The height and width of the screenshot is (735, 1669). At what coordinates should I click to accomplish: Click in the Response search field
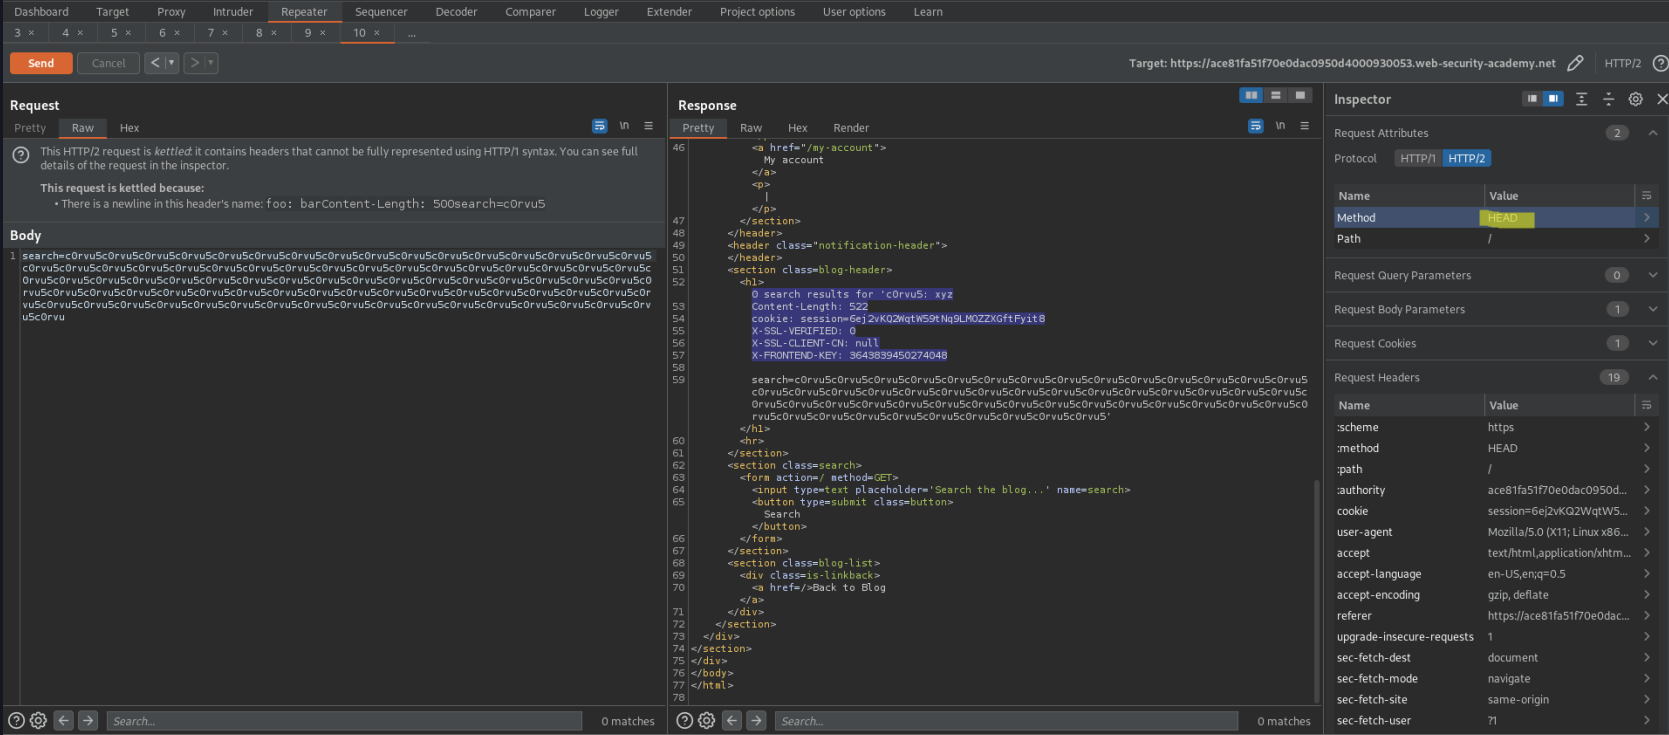point(1005,721)
